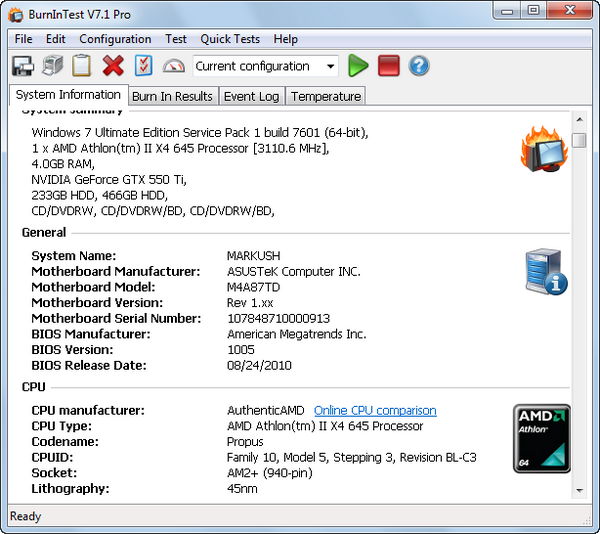Click the print report icon

click(x=52, y=66)
